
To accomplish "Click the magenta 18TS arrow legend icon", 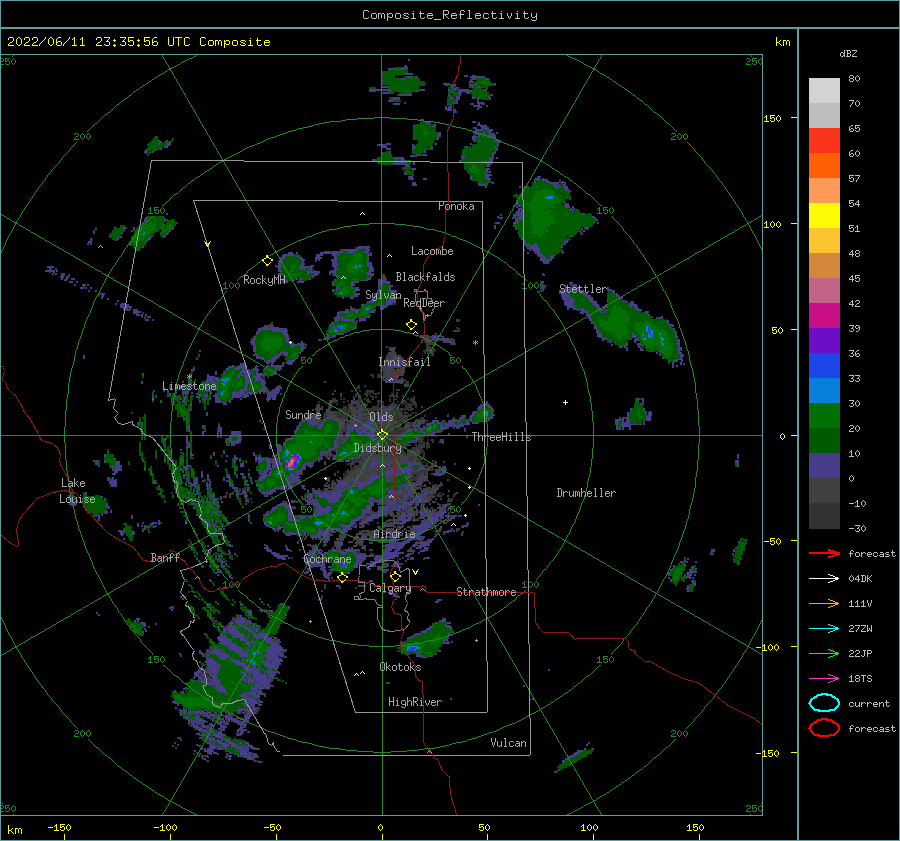I will tap(824, 679).
